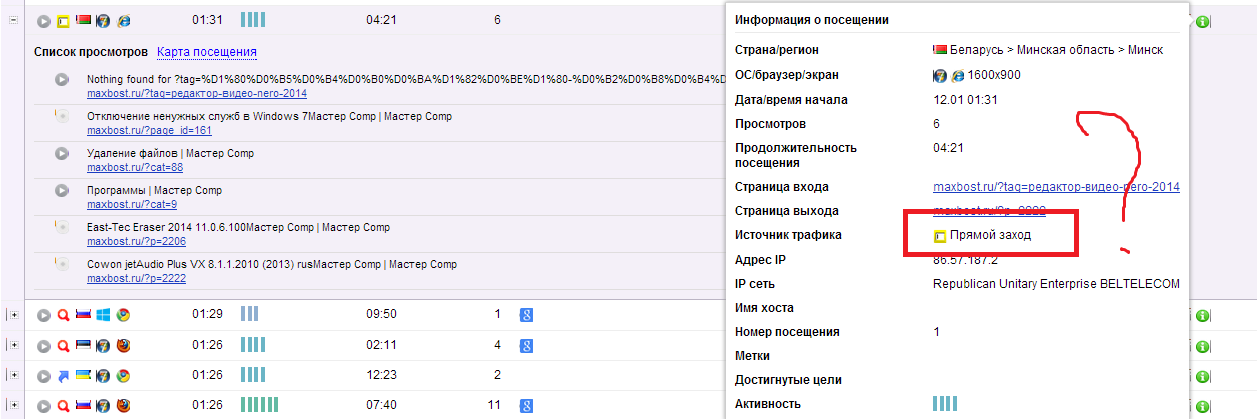The height and width of the screenshot is (419, 1257).
Task: Click the Google icon in 09:50 duration row
Action: click(x=525, y=315)
